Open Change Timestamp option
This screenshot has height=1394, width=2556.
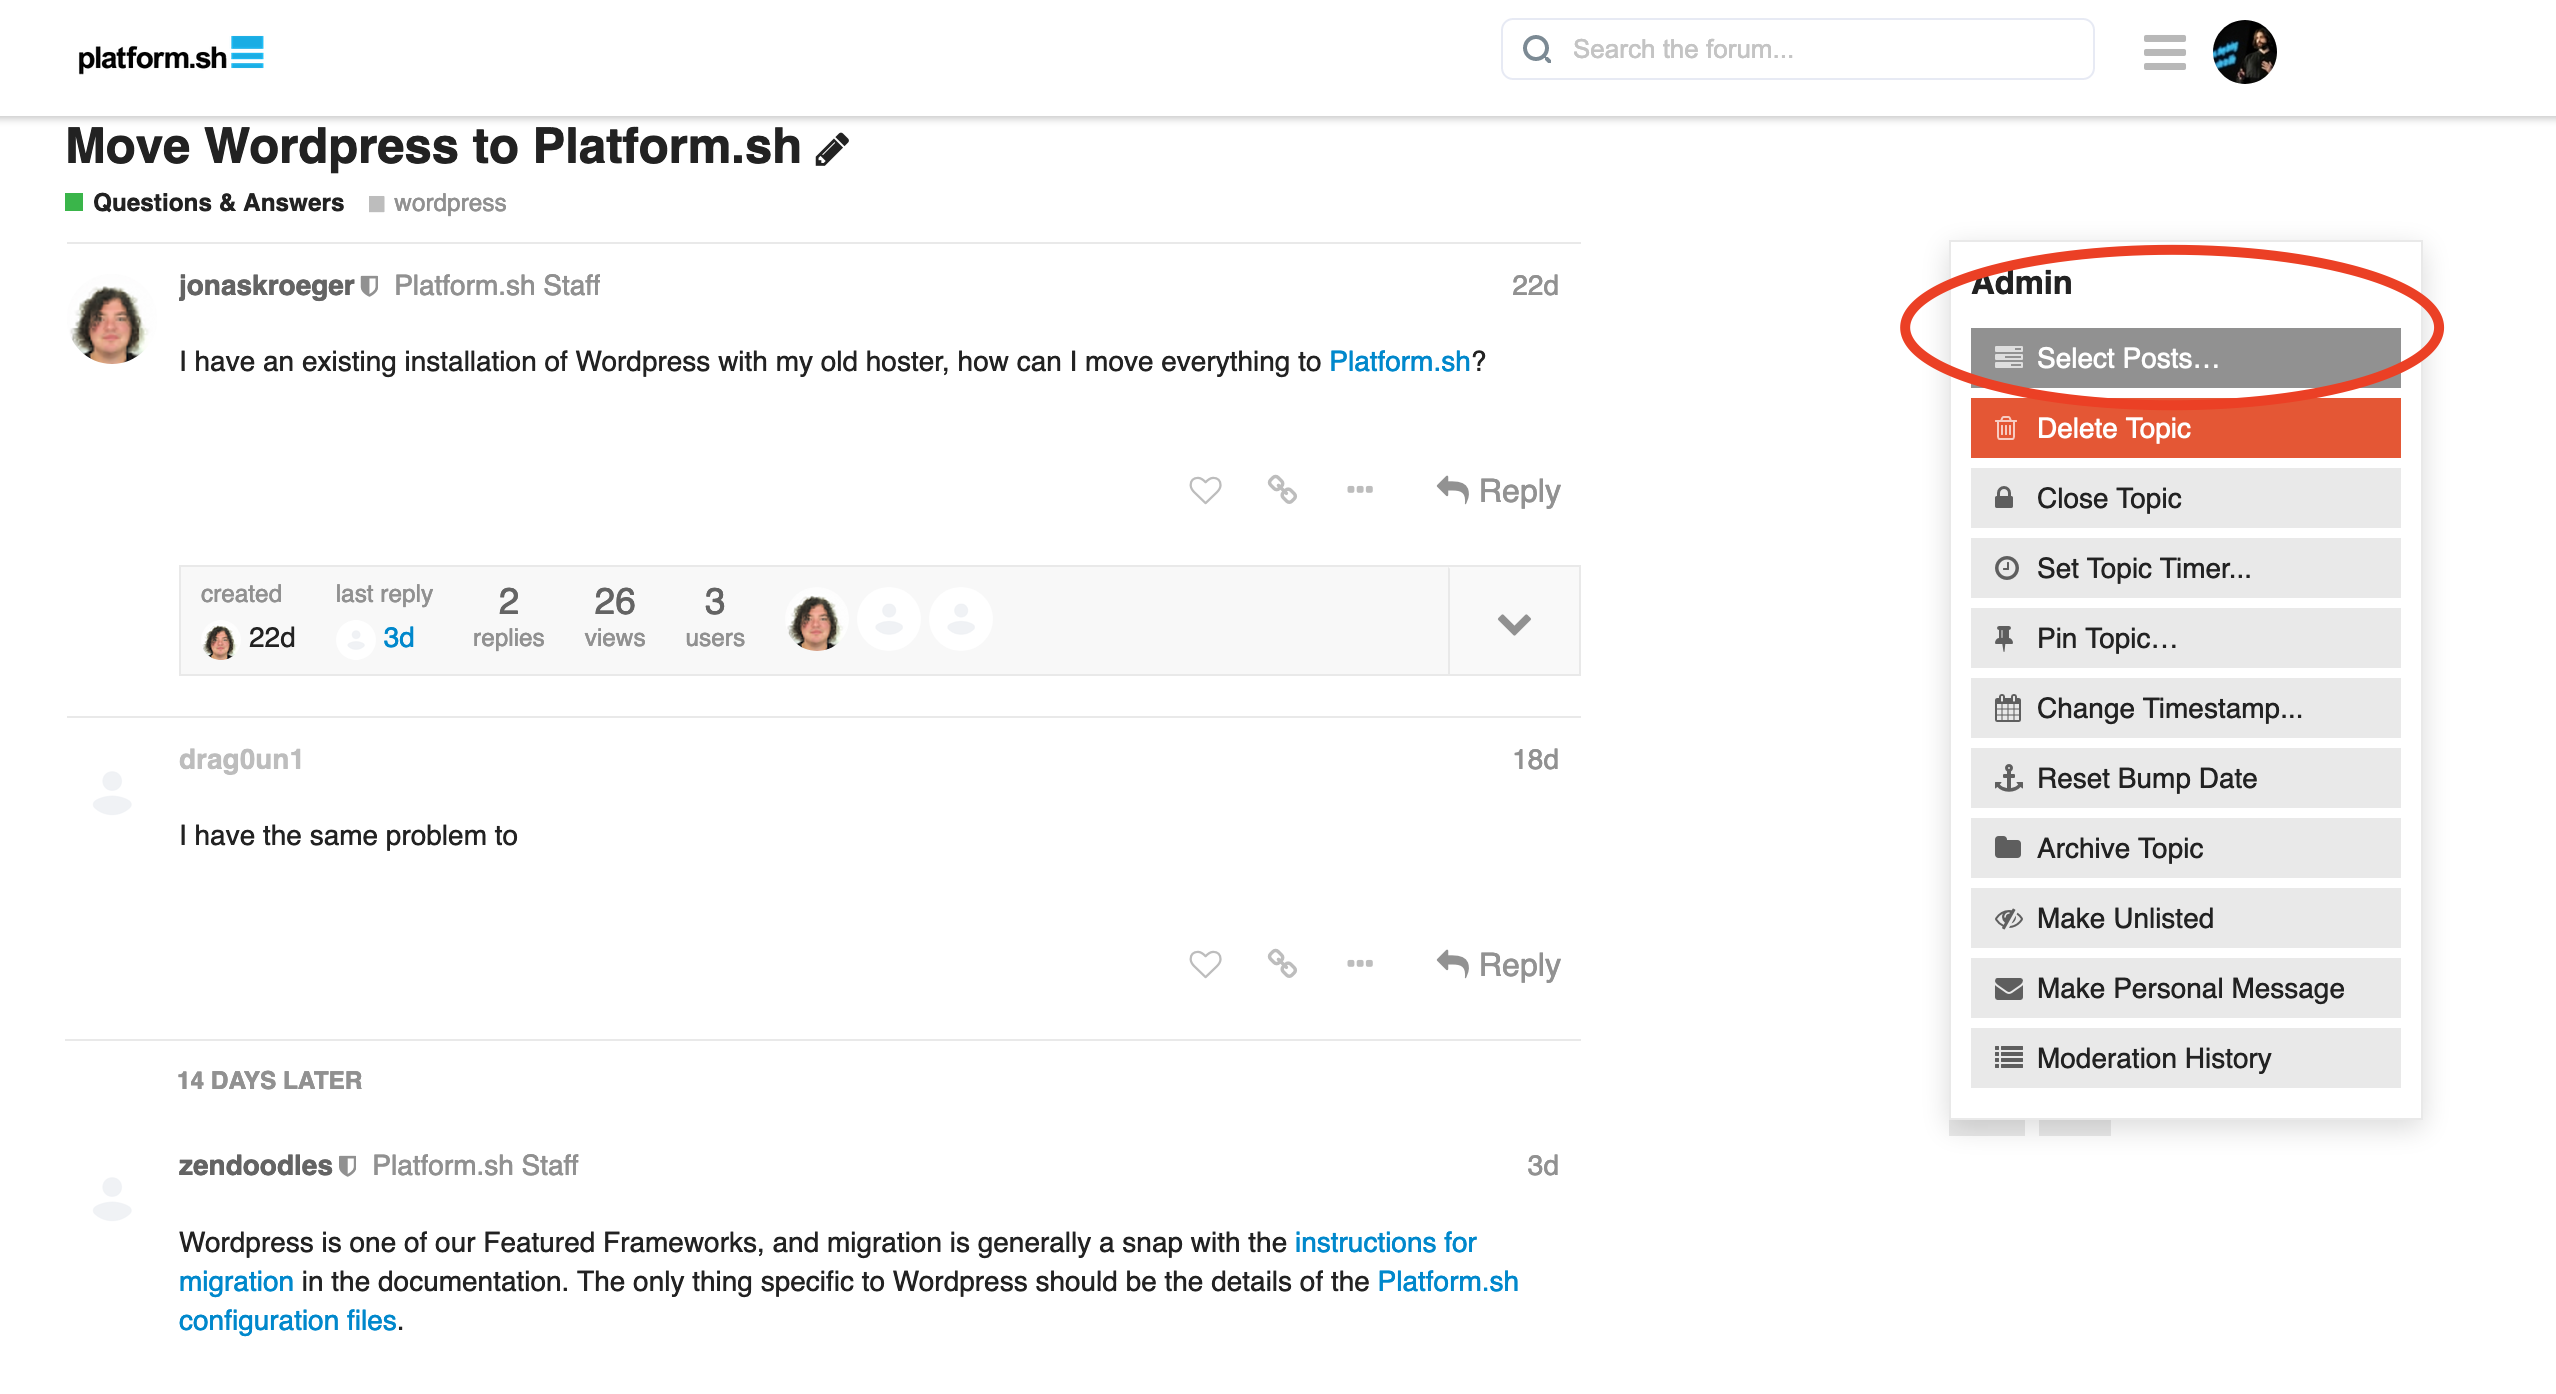[2185, 708]
